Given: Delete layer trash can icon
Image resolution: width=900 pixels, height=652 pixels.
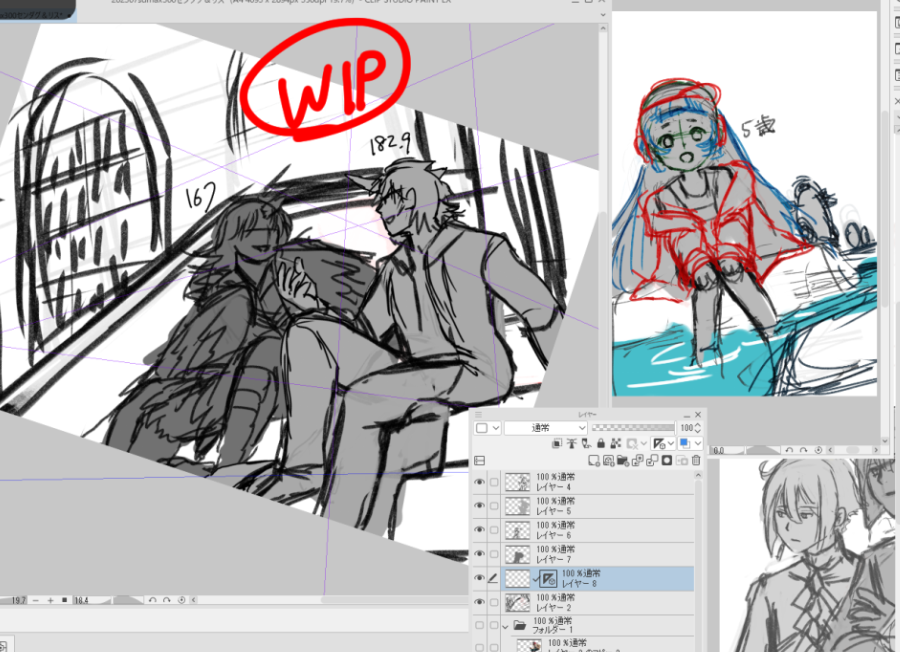Looking at the screenshot, I should point(696,460).
